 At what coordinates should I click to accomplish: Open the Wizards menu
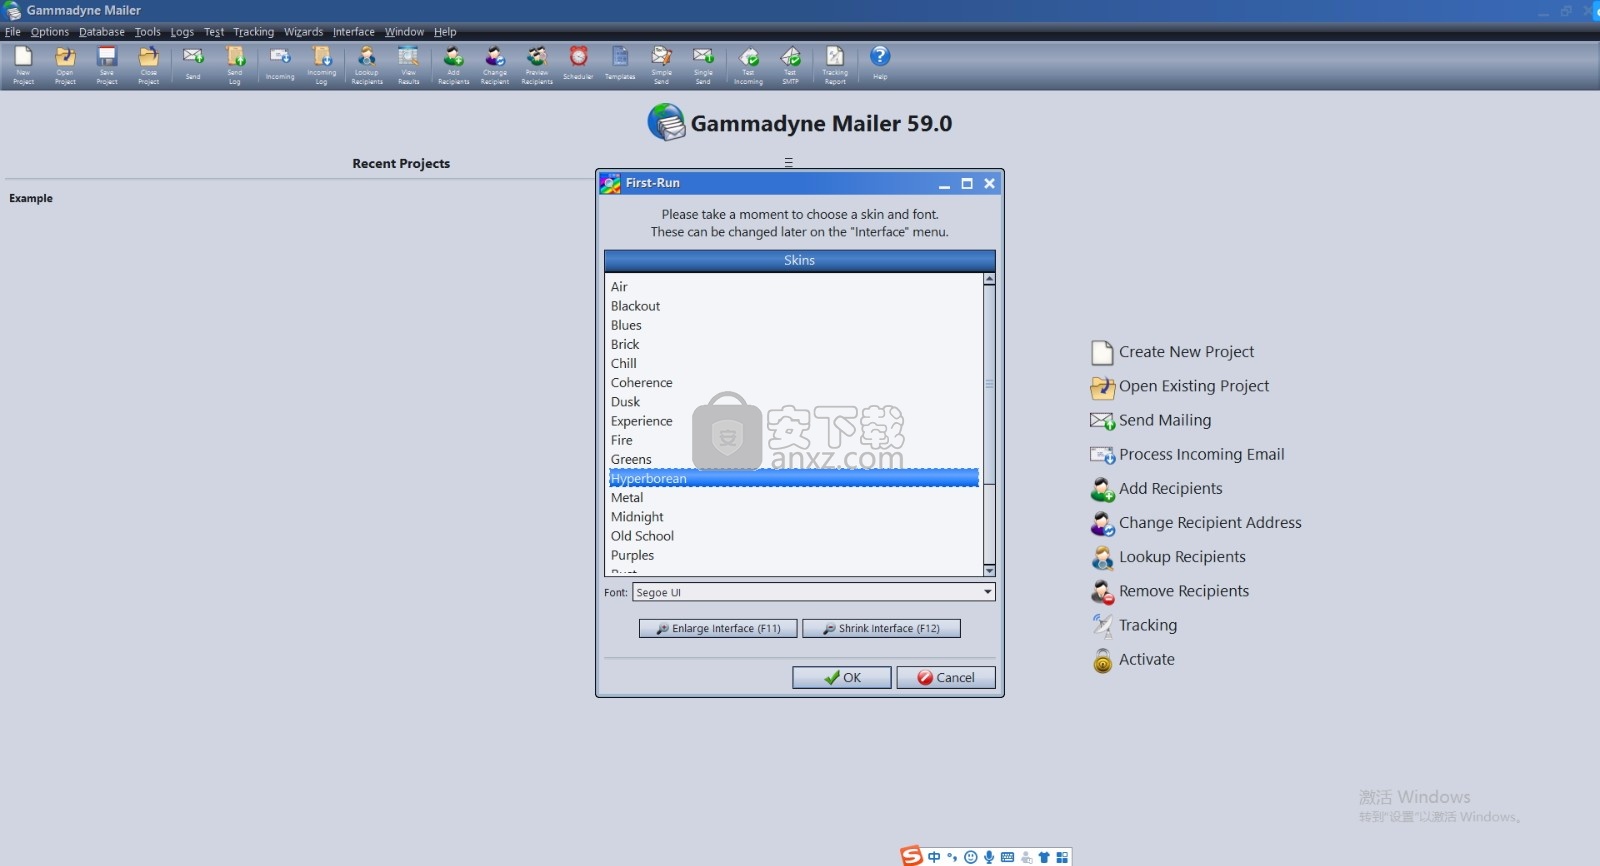click(303, 32)
